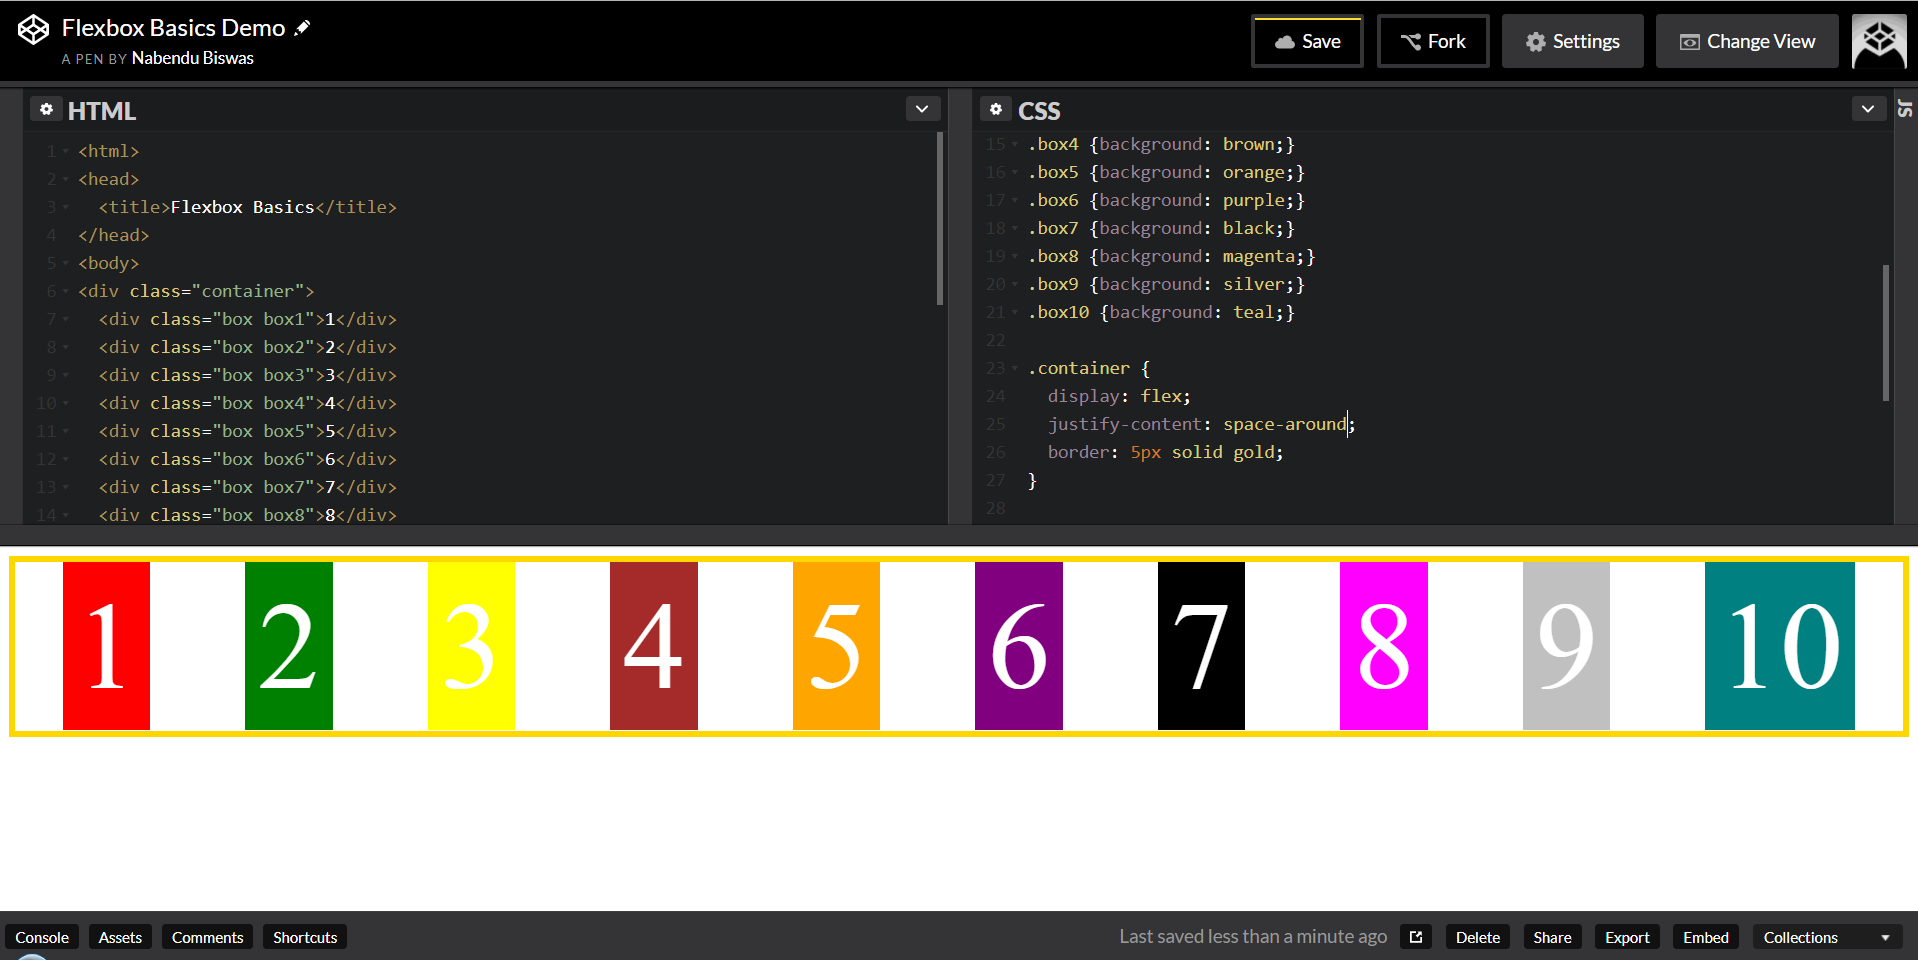Fold CSS line 23 container rule
Screen dimensions: 1918x960
1015,368
